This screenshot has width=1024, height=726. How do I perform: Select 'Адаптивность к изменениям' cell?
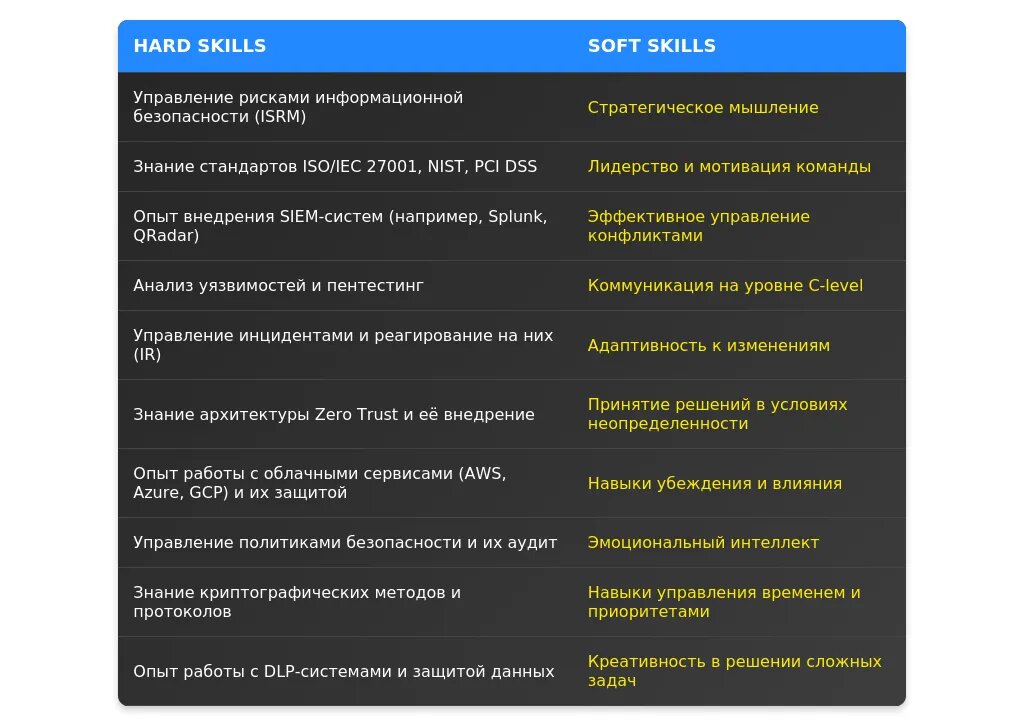tap(739, 345)
